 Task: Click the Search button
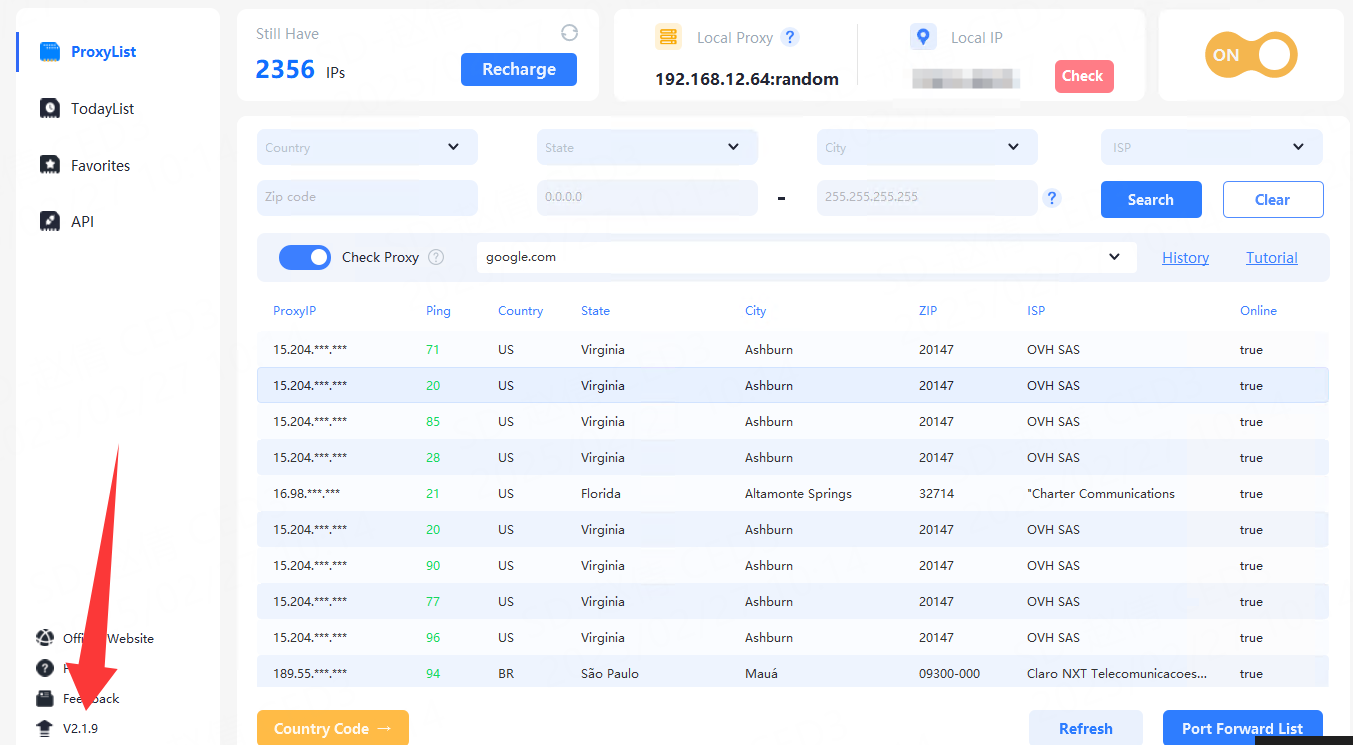click(x=1151, y=199)
